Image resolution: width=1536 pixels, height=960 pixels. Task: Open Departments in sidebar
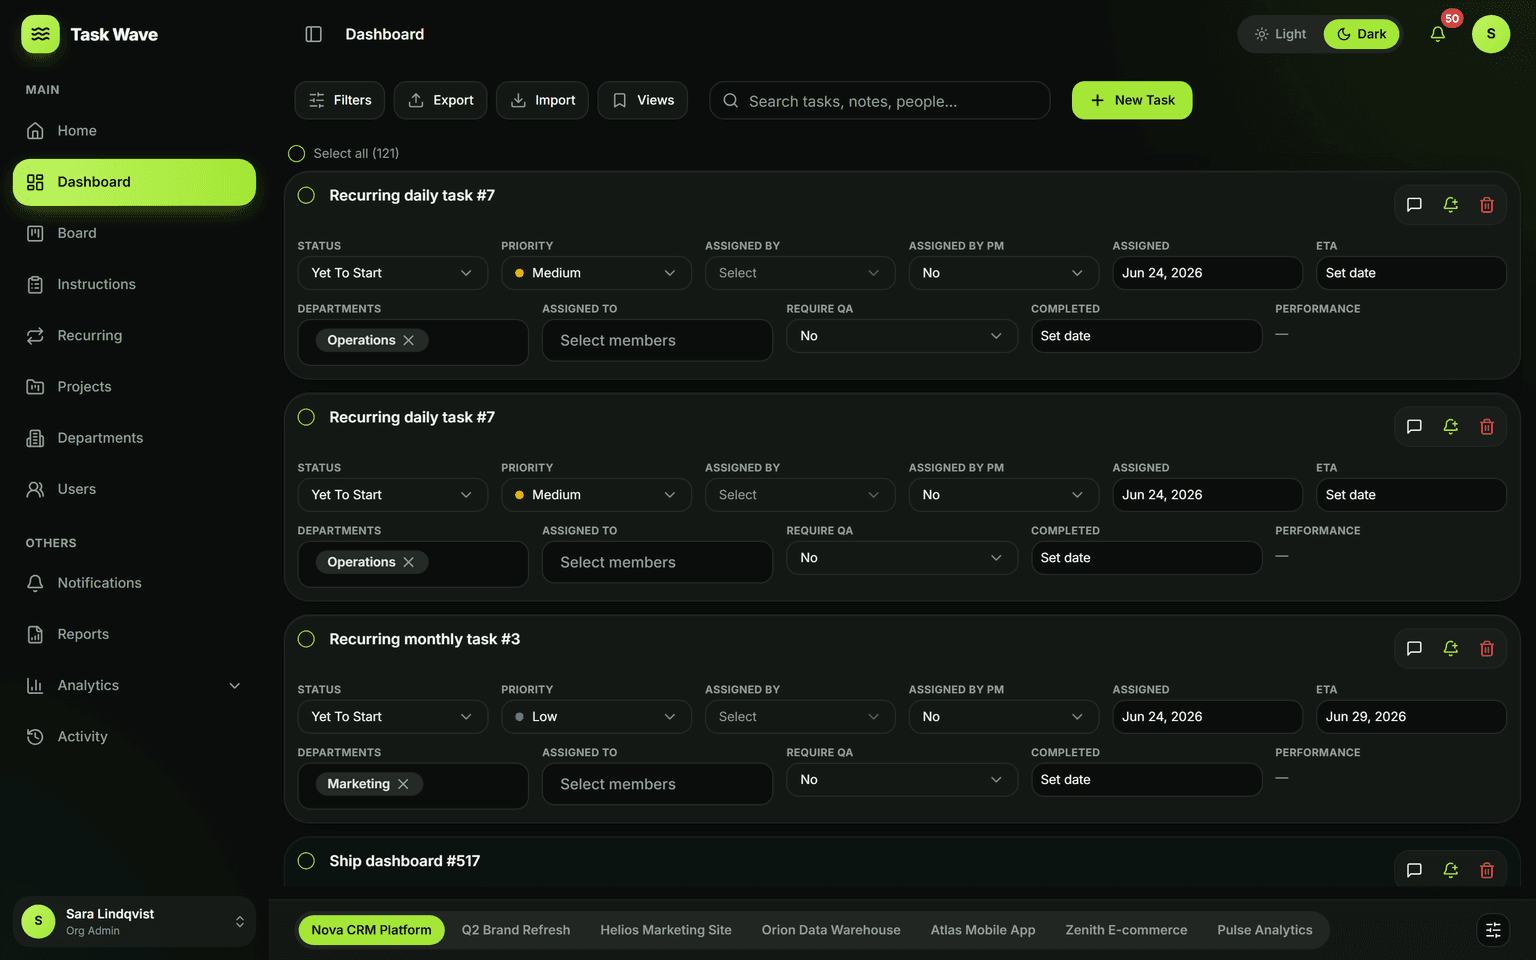[x=134, y=438]
